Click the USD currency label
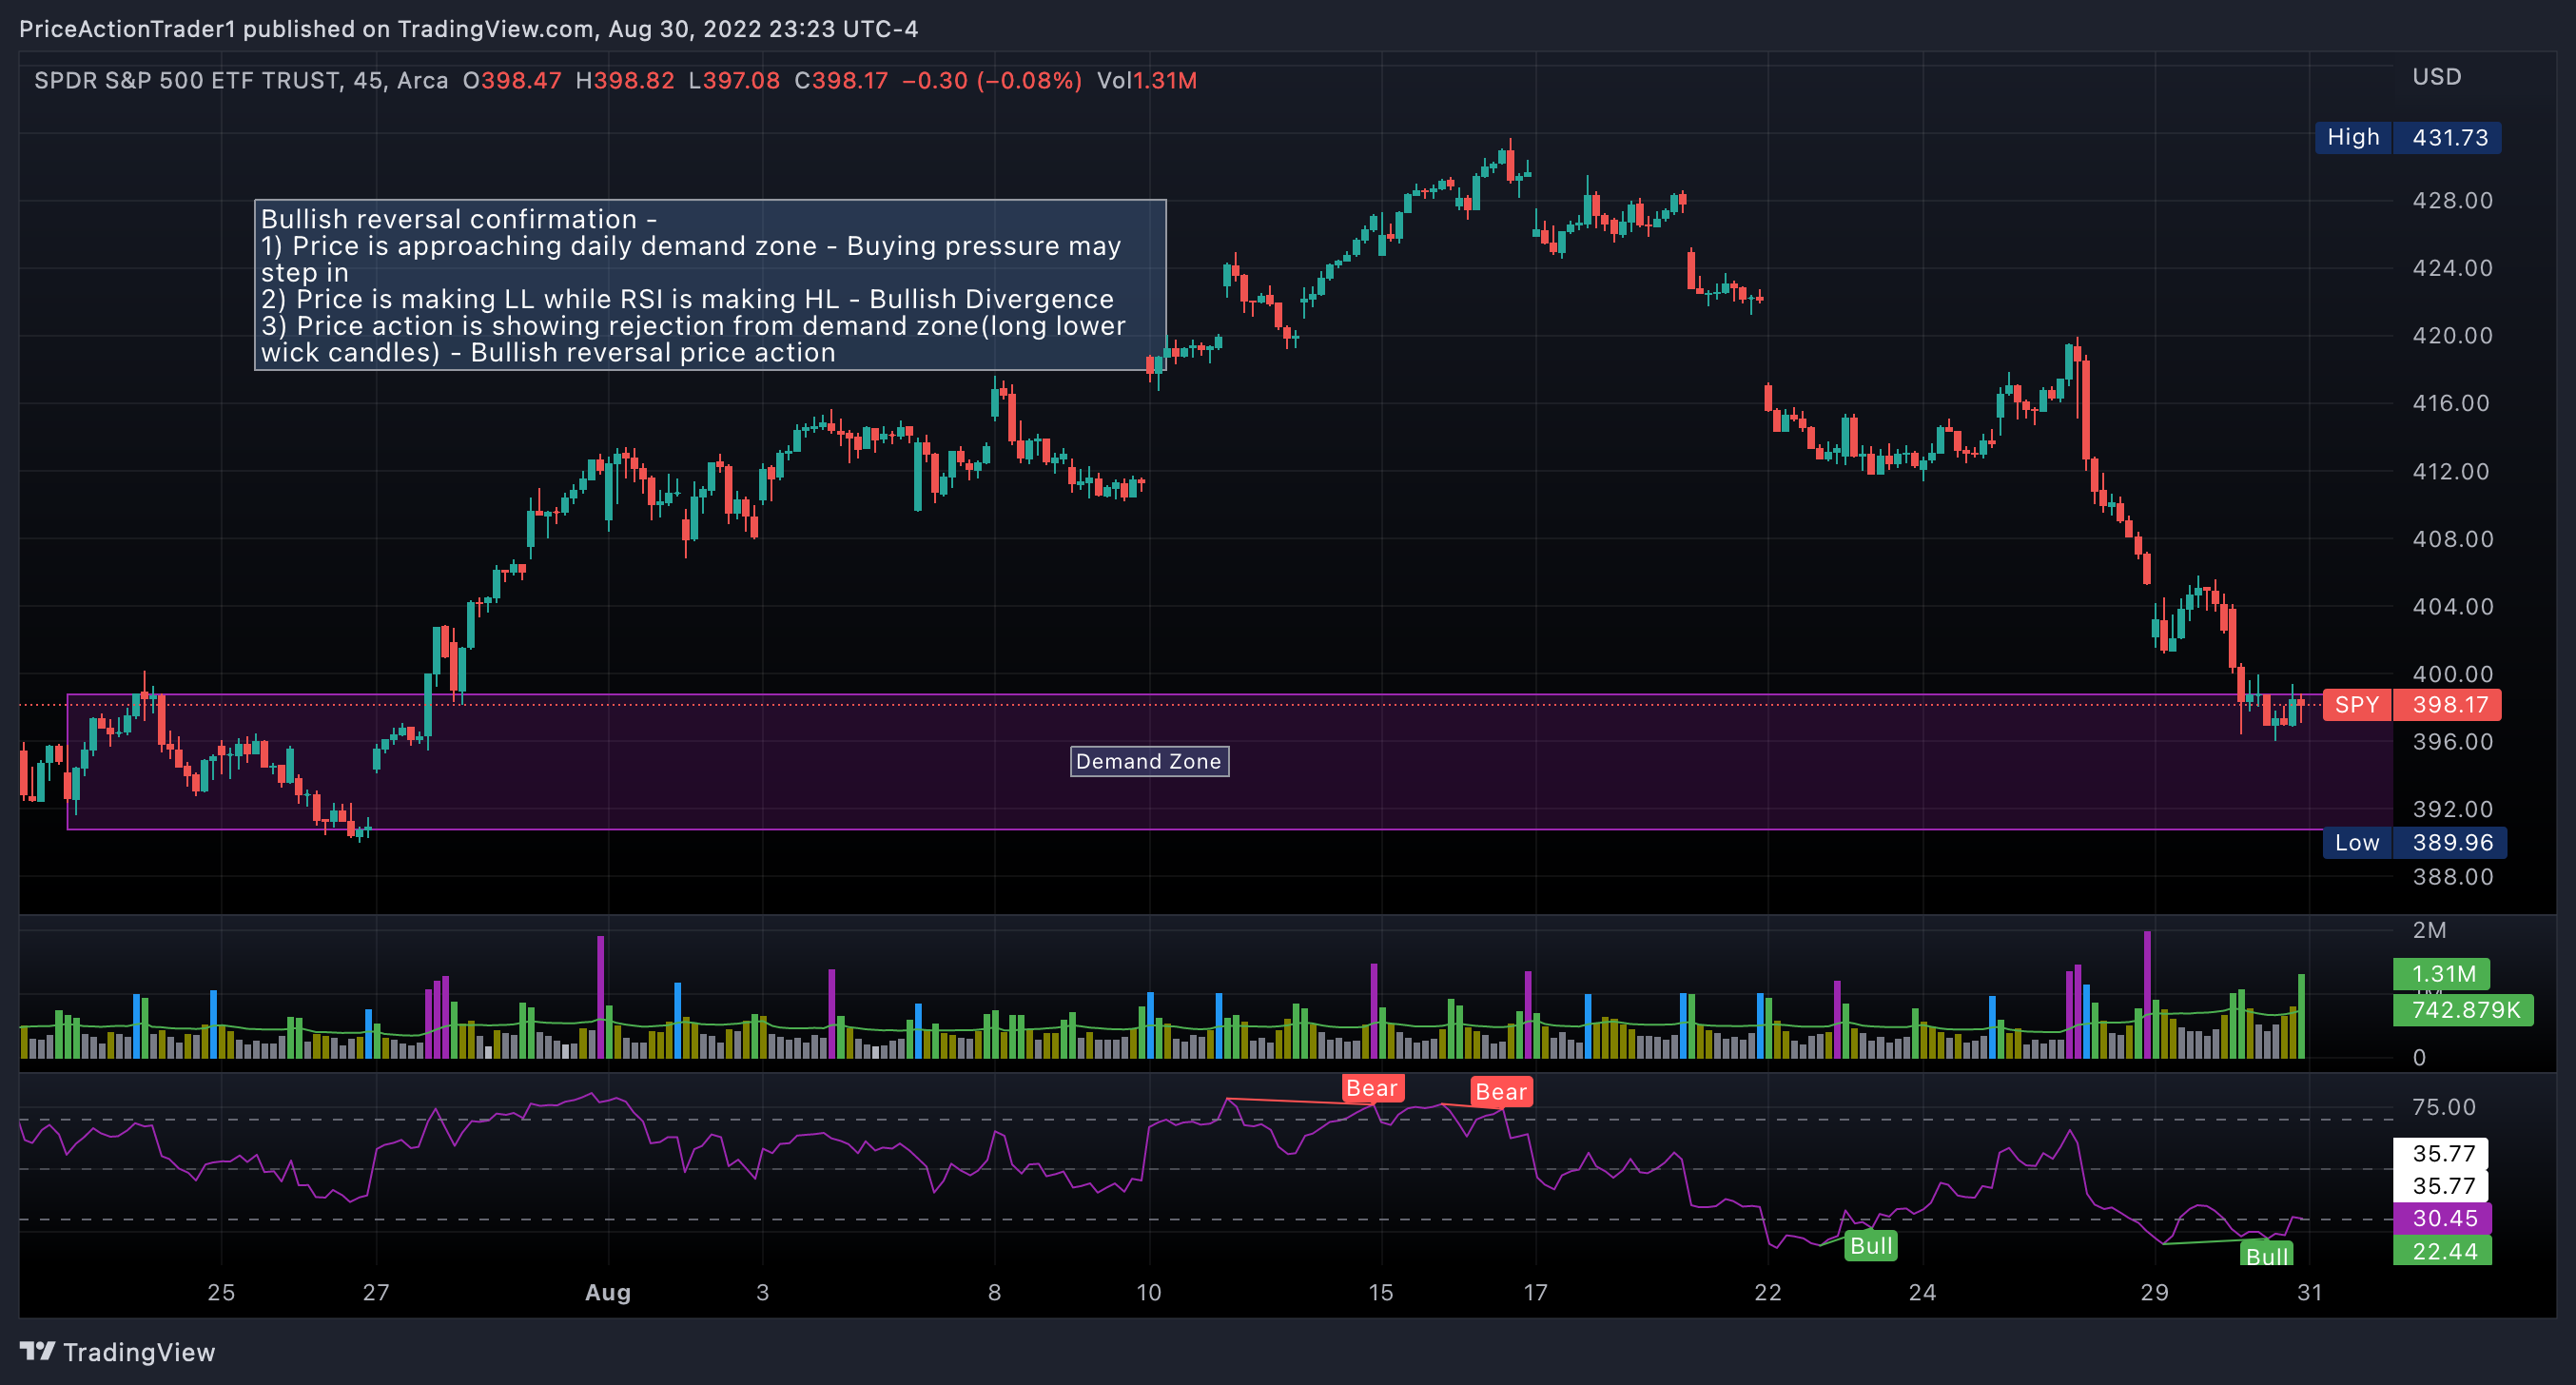This screenshot has height=1385, width=2576. pos(2436,77)
